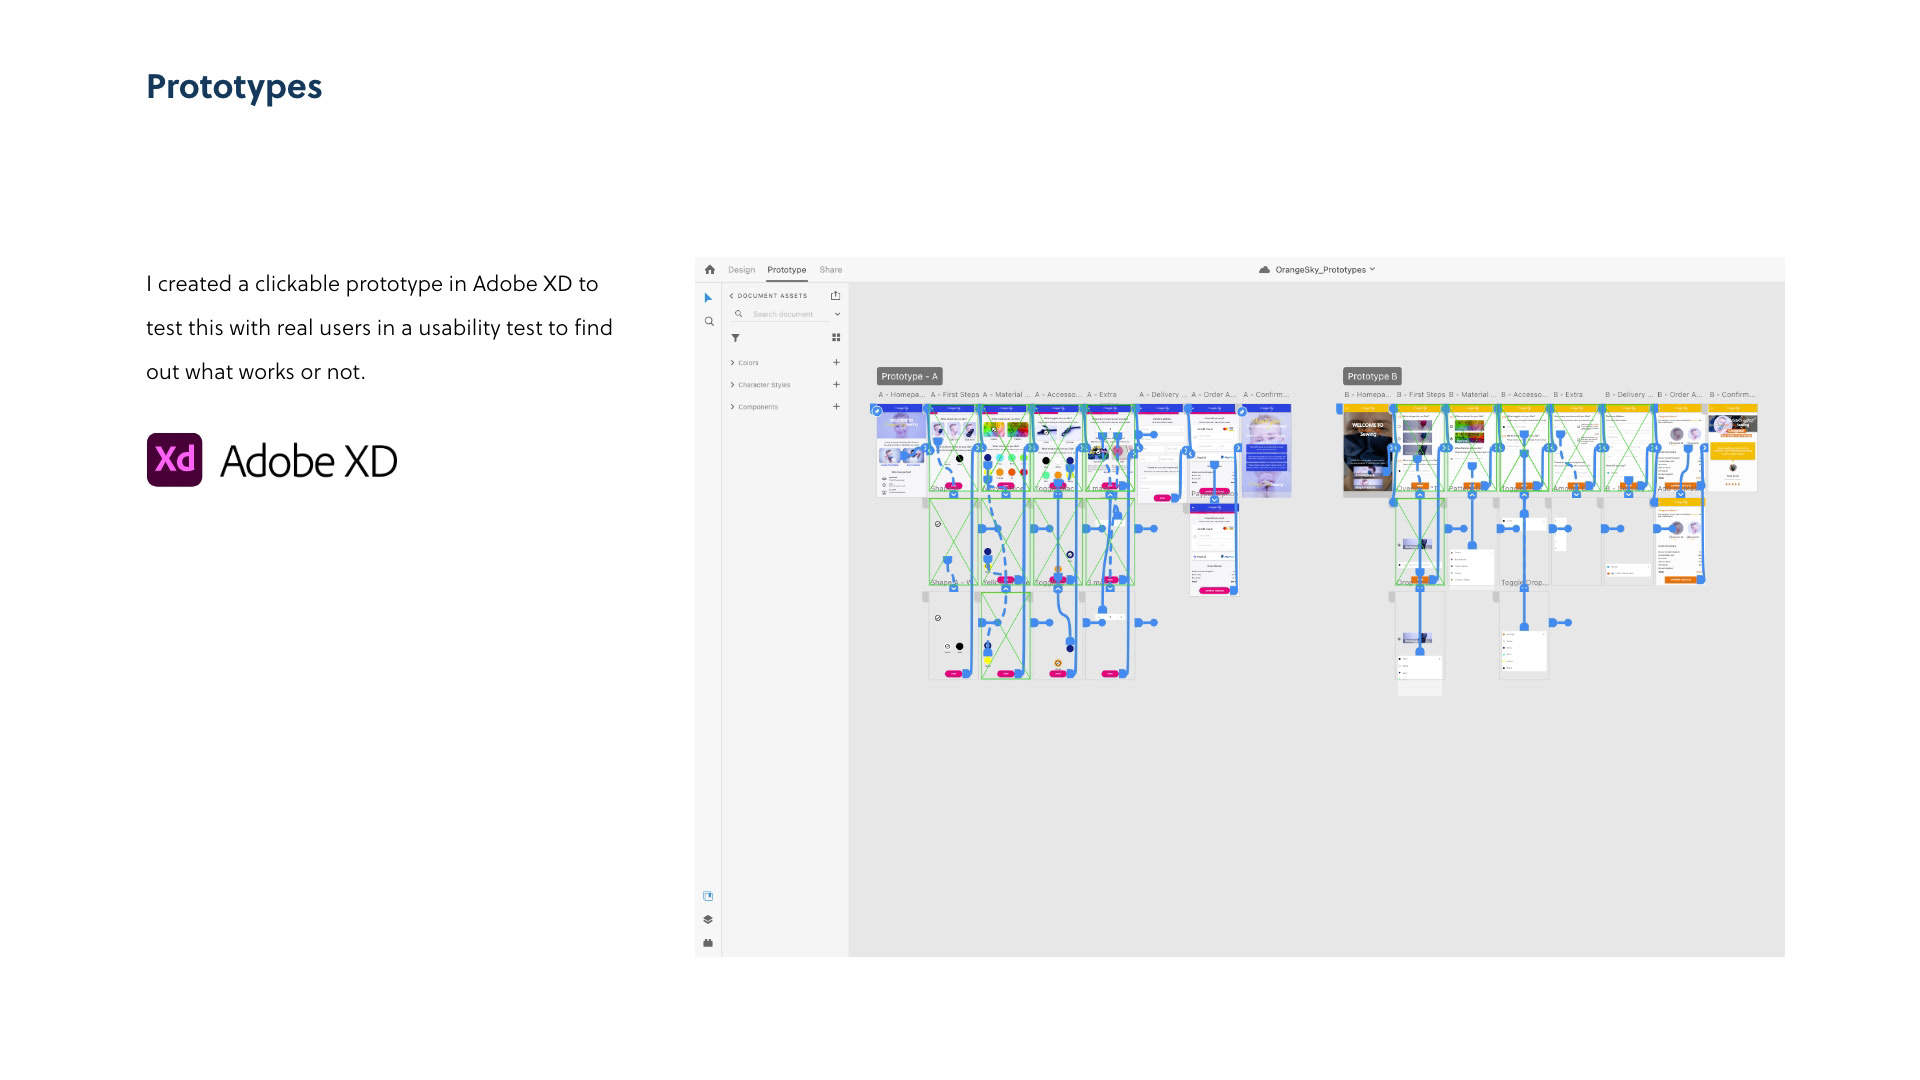Click the Search document field
The image size is (1920, 1080).
point(783,314)
